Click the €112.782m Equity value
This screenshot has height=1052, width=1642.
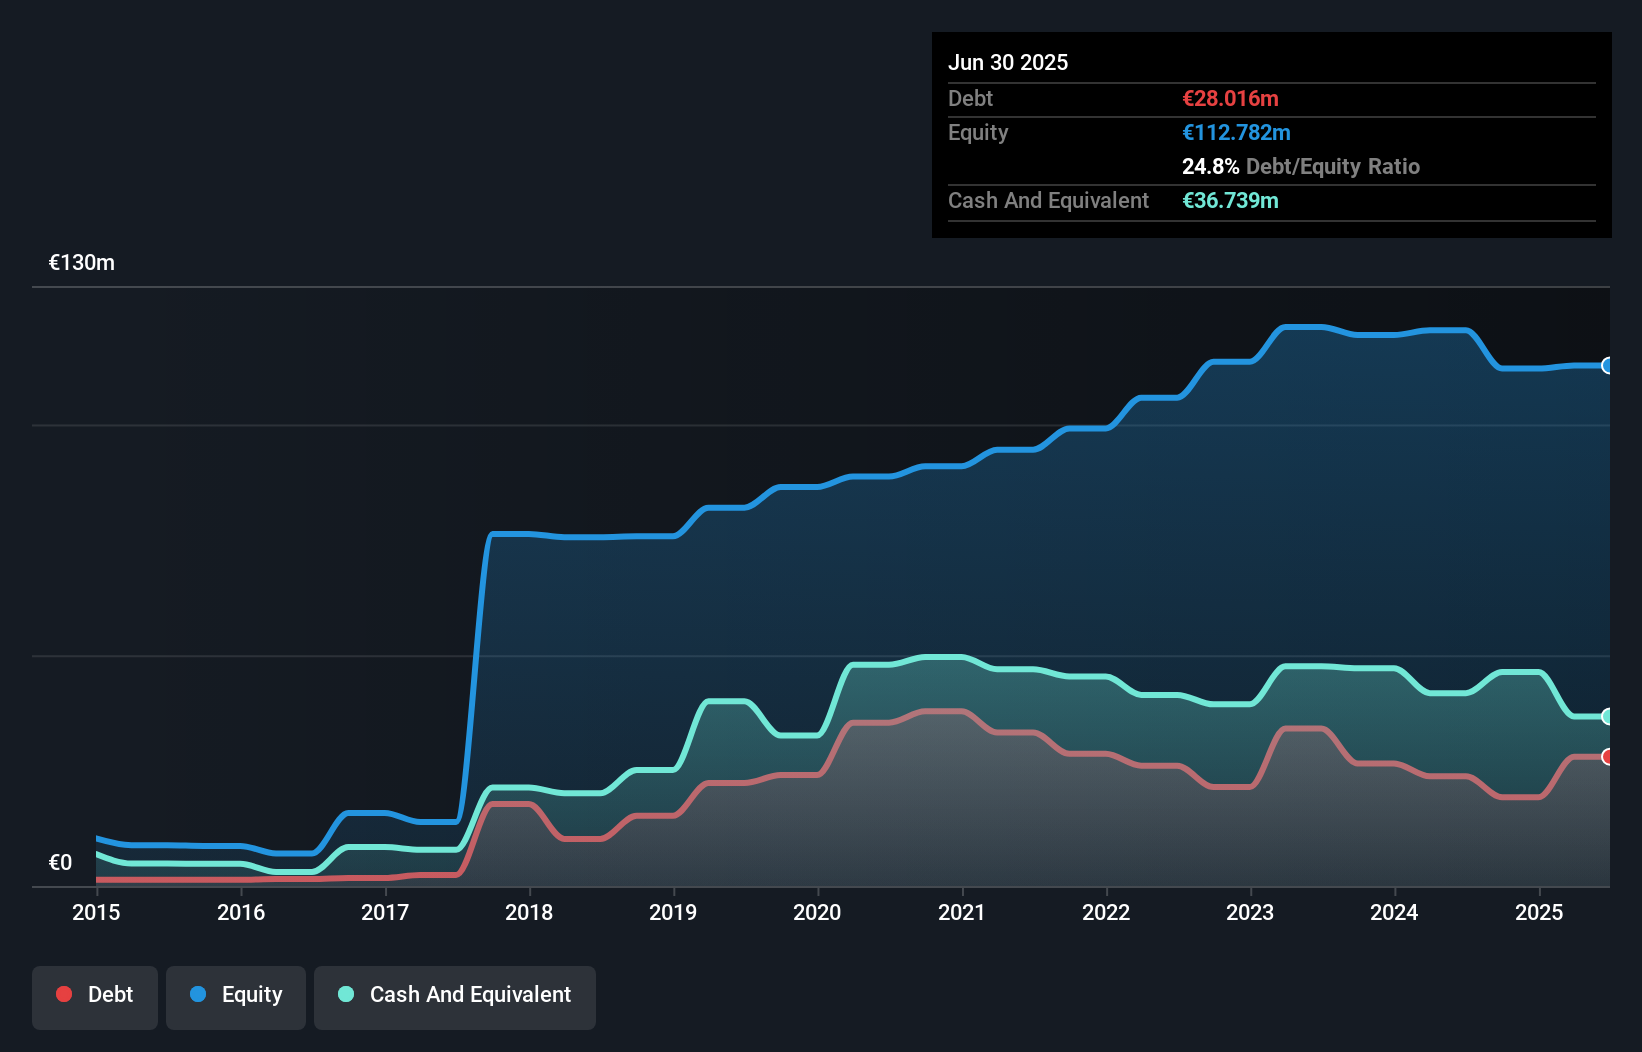(x=1236, y=132)
